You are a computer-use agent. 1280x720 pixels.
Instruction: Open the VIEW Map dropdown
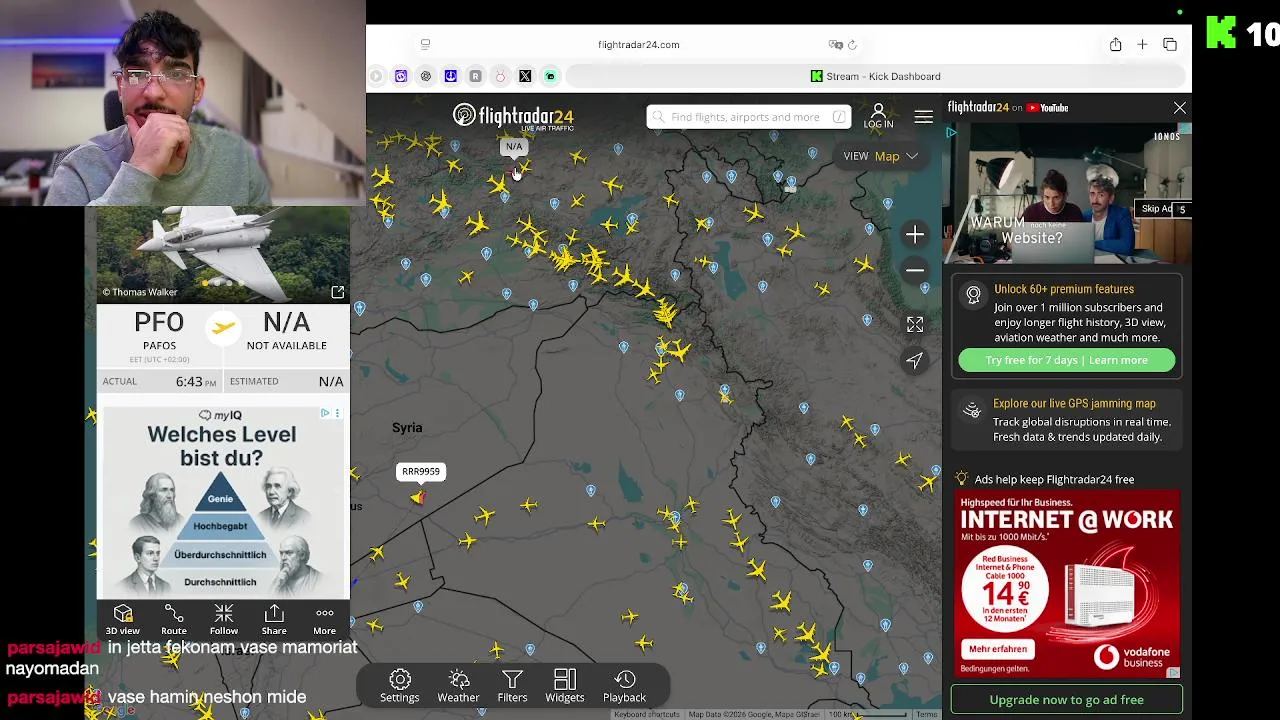(880, 156)
